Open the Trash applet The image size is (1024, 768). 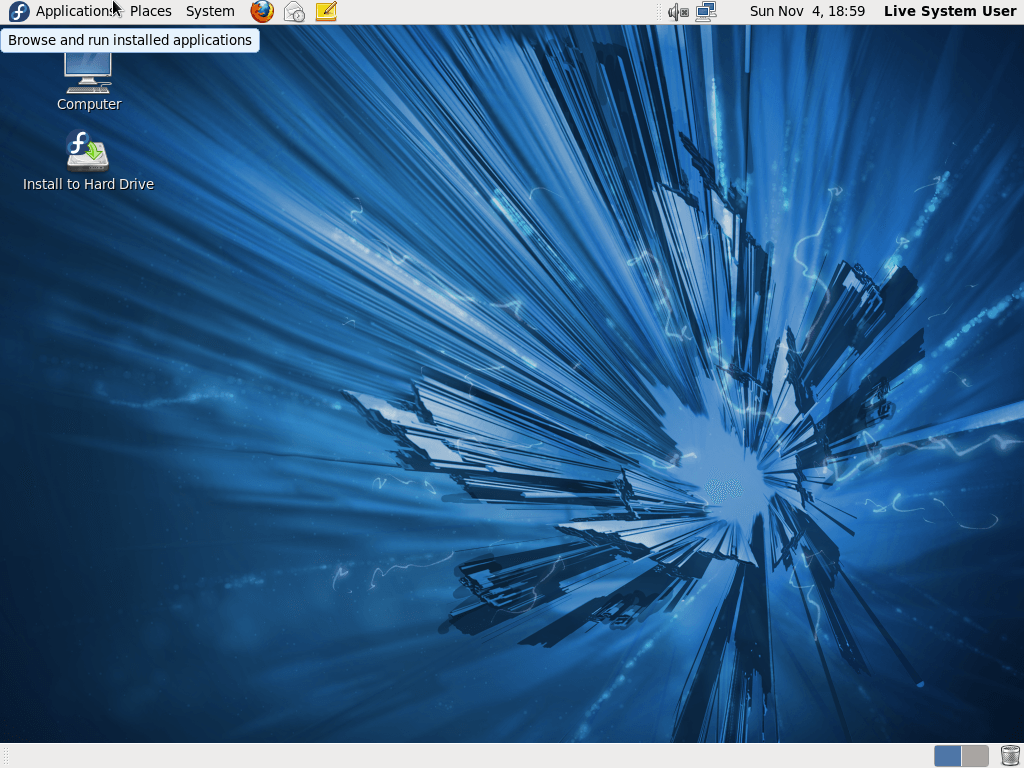1010,756
